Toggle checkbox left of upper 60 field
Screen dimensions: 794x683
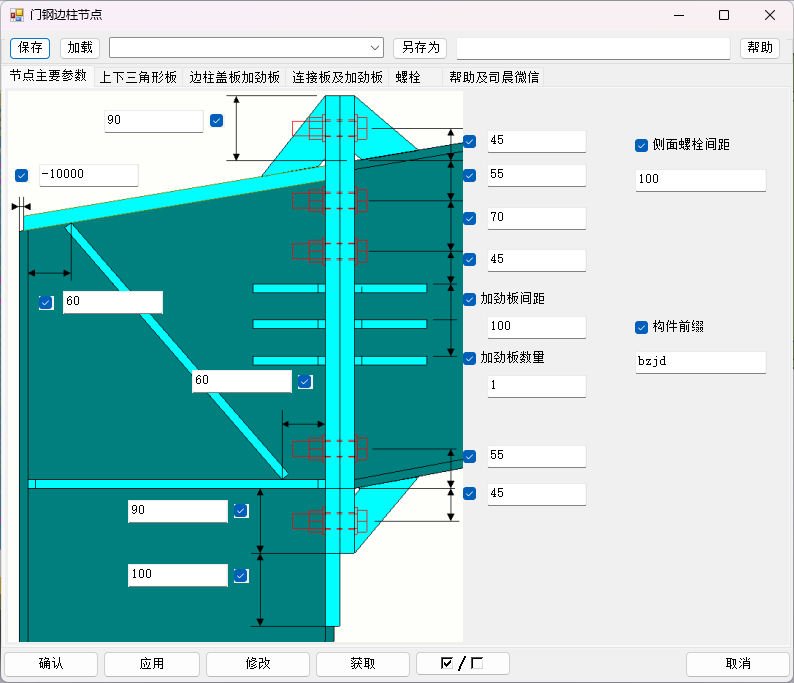click(46, 303)
